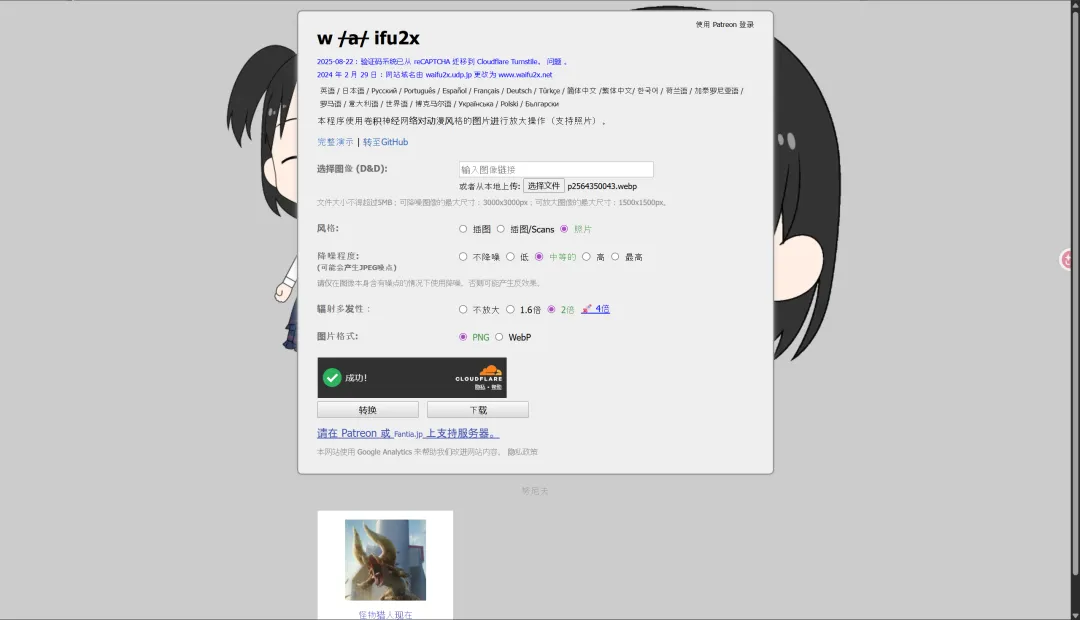Click the selected file name p2564350043.webp
Image resolution: width=1080 pixels, height=620 pixels.
pyautogui.click(x=602, y=186)
